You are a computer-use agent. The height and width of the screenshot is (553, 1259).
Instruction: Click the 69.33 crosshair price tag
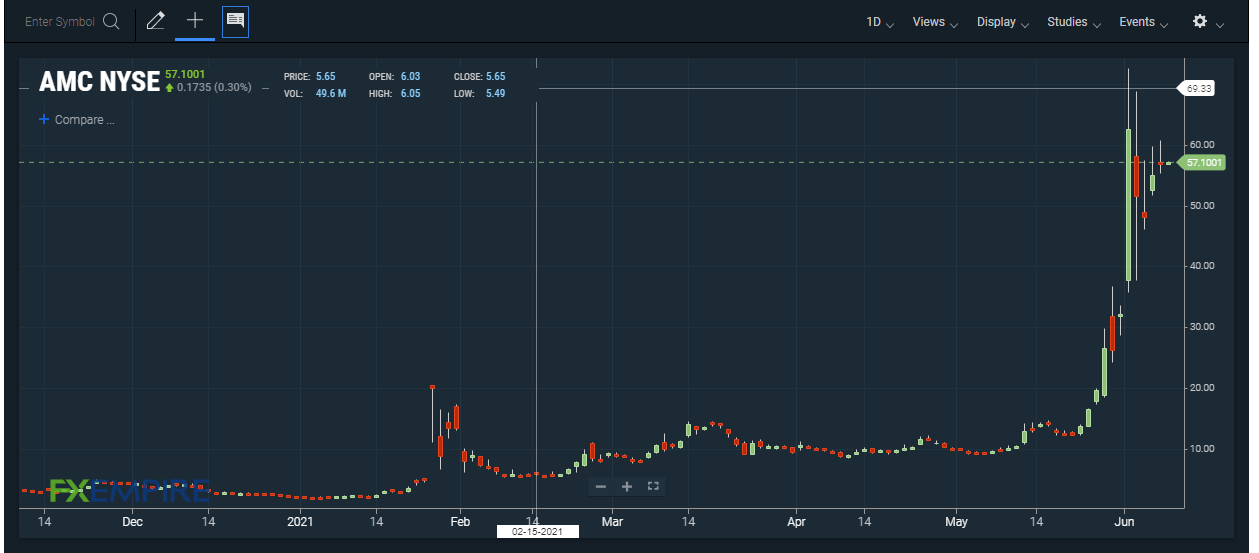(1198, 88)
